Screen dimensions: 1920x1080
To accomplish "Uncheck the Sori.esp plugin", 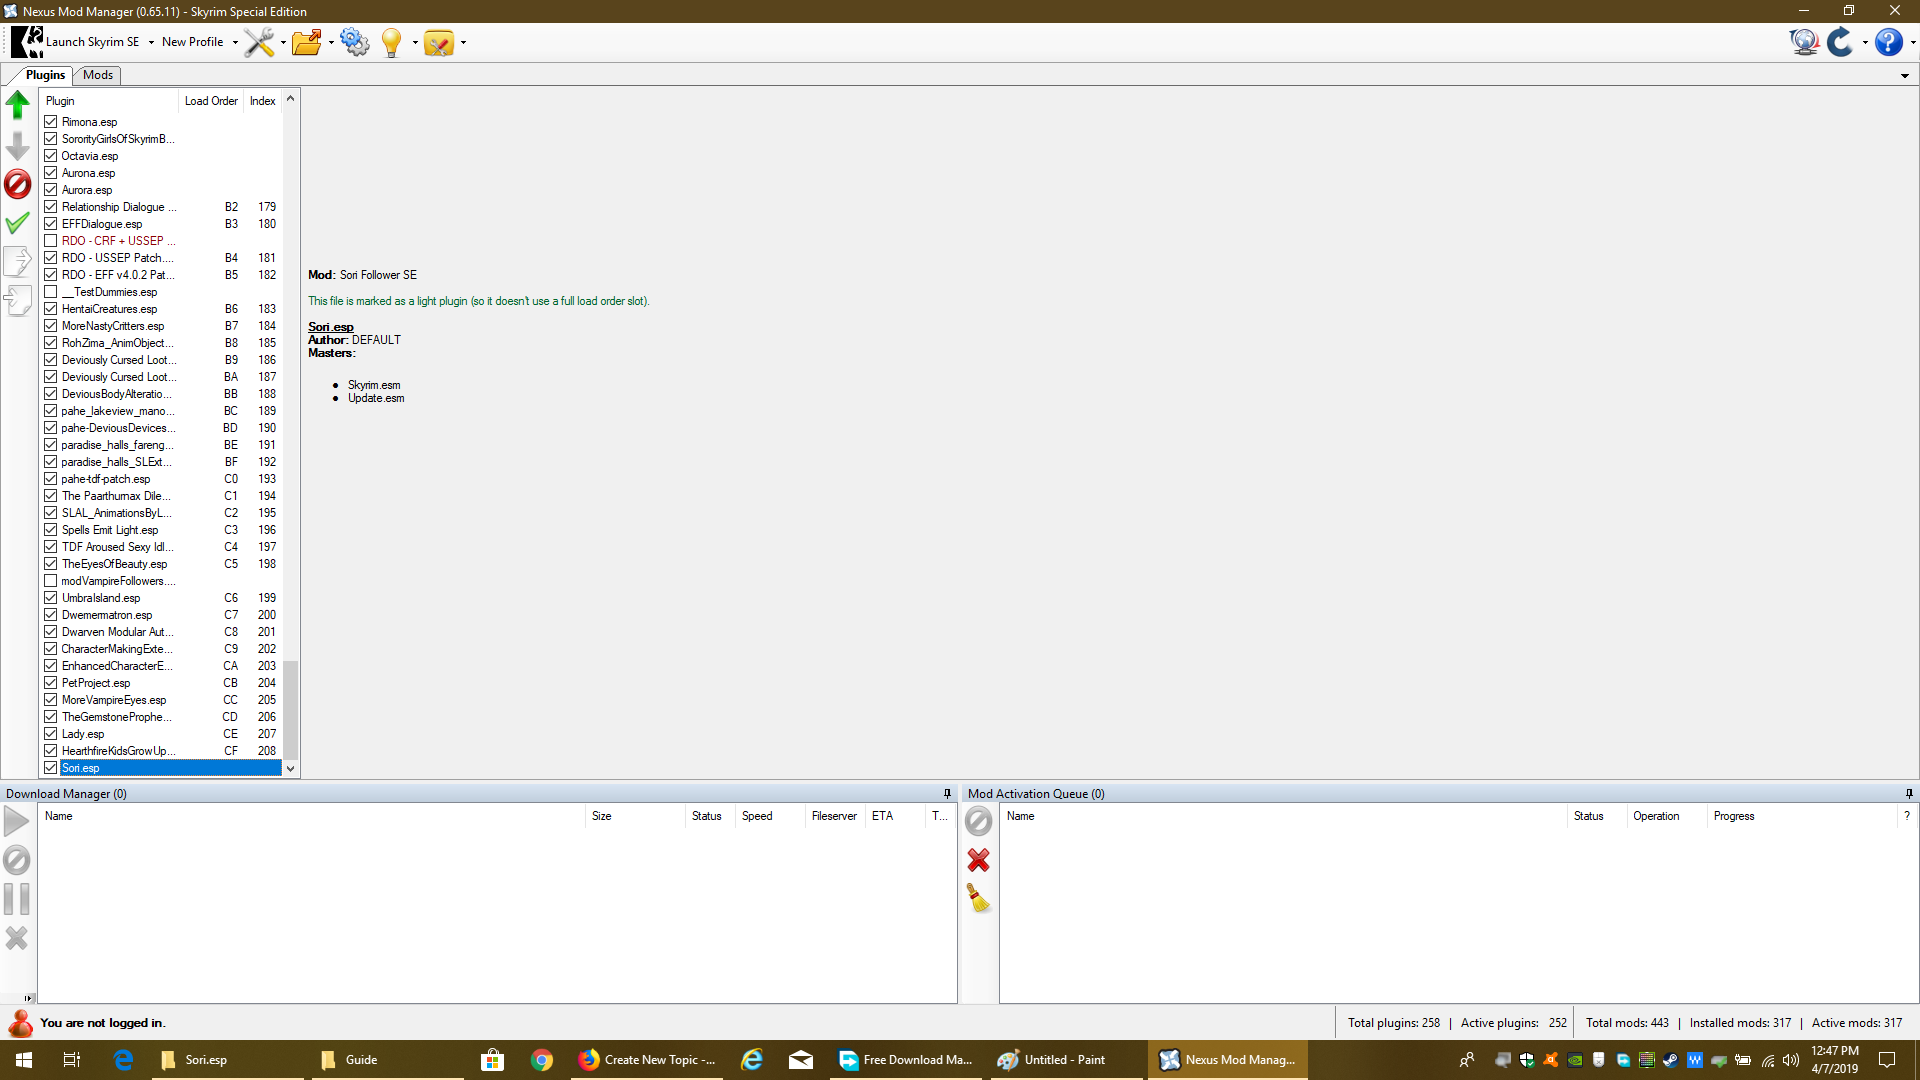I will pyautogui.click(x=51, y=768).
